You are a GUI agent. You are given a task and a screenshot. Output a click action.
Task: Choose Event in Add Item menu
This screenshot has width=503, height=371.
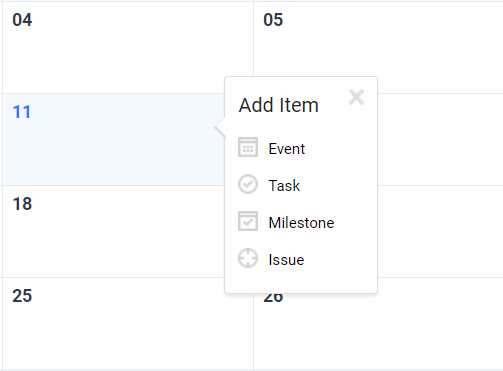[287, 149]
